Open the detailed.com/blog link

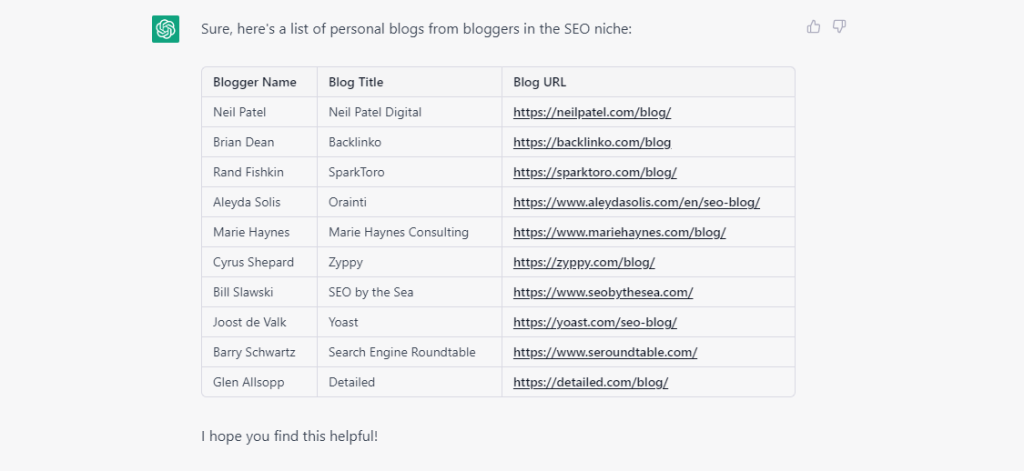[590, 383]
